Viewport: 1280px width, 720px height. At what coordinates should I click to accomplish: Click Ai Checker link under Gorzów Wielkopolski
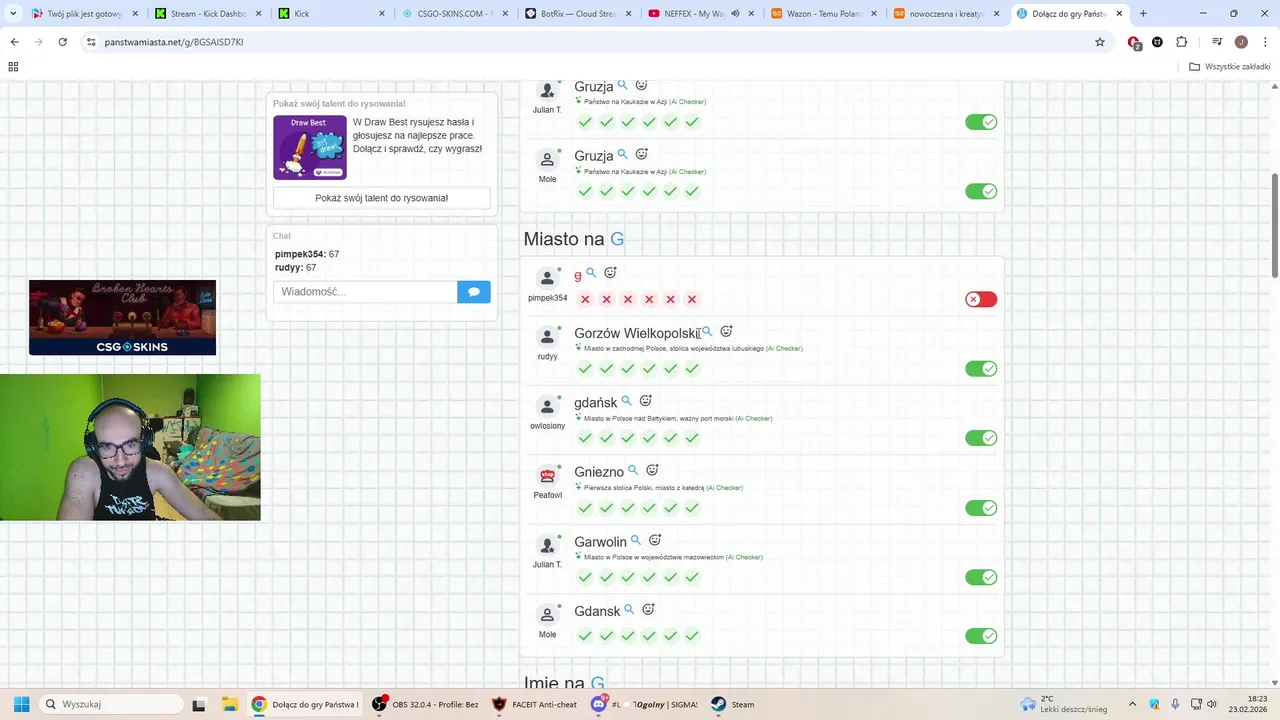[784, 349]
